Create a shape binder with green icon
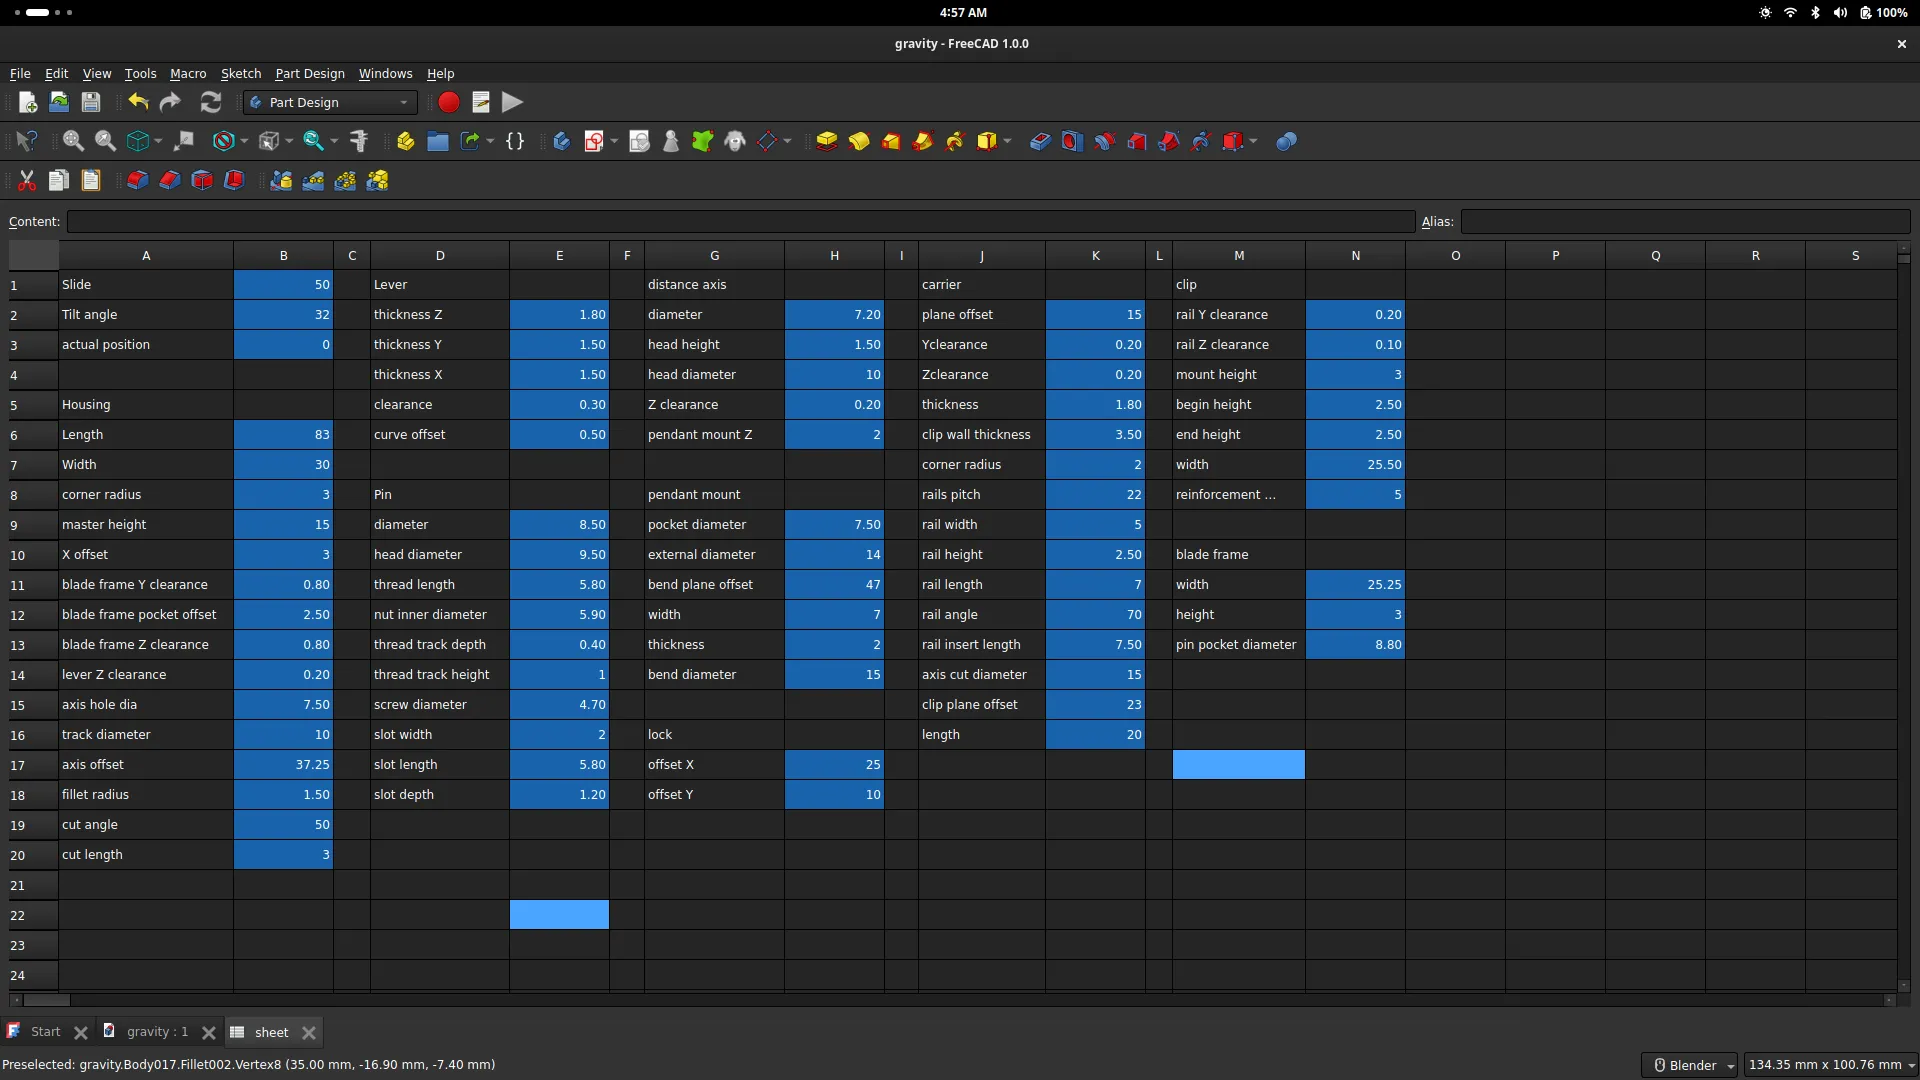Image resolution: width=1920 pixels, height=1080 pixels. (x=703, y=141)
